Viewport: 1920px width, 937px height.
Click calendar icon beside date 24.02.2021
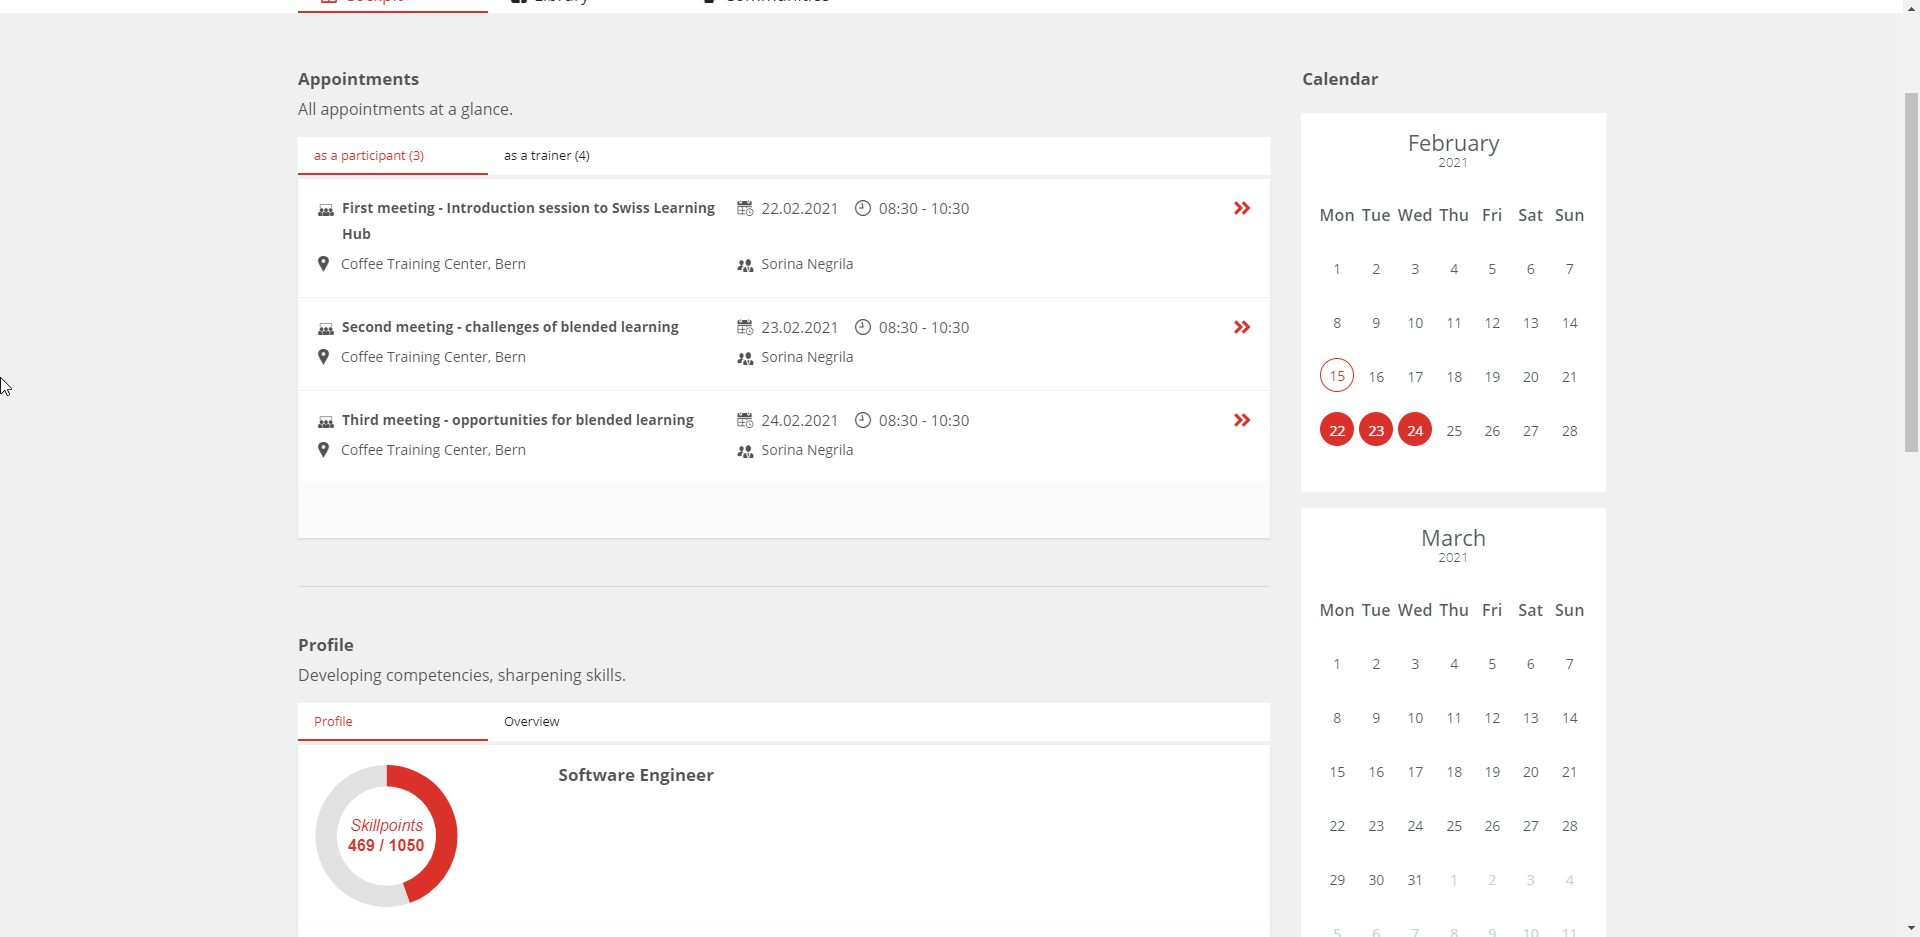coord(745,420)
